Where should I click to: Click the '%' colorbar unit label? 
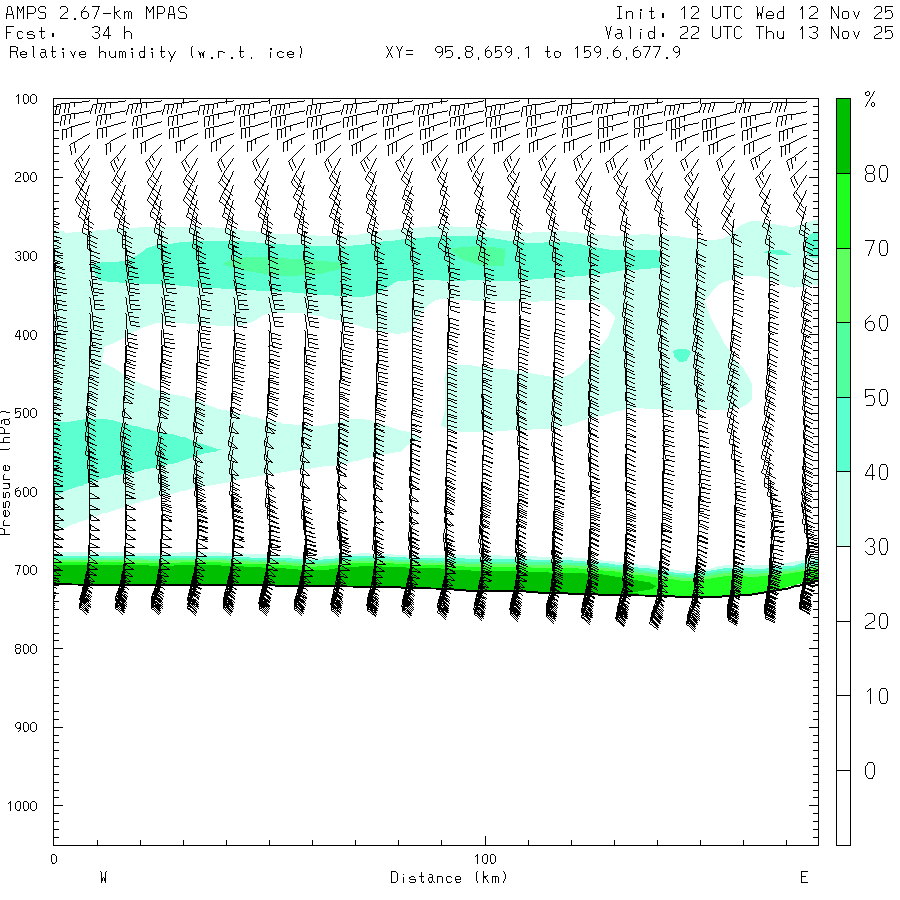click(x=870, y=100)
